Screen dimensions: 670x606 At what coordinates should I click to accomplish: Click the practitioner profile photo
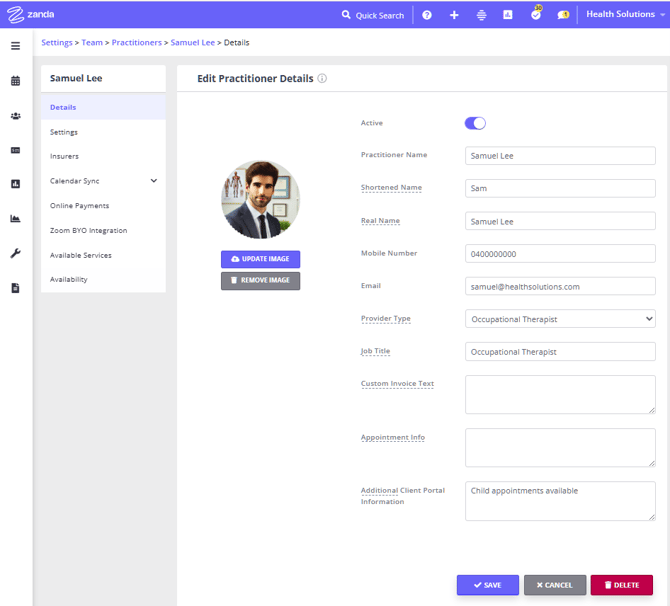tap(260, 199)
